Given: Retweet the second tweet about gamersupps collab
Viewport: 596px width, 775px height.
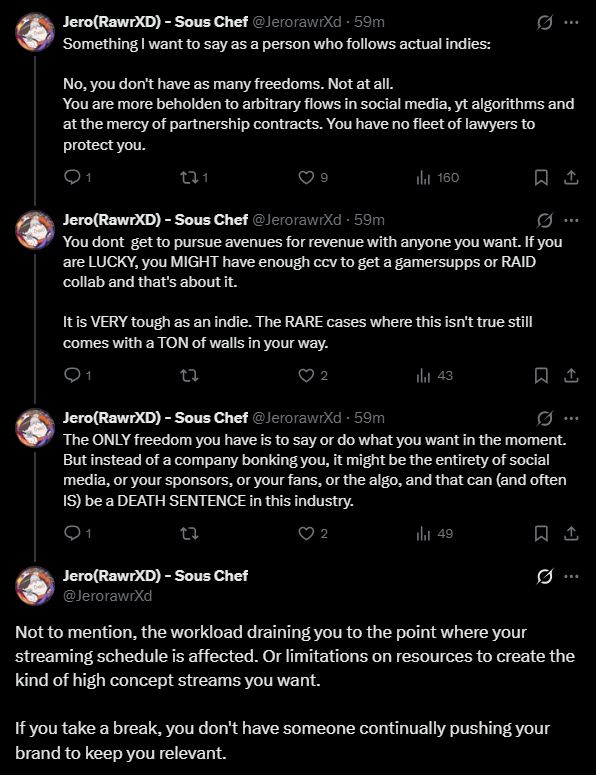Looking at the screenshot, I should [x=189, y=376].
